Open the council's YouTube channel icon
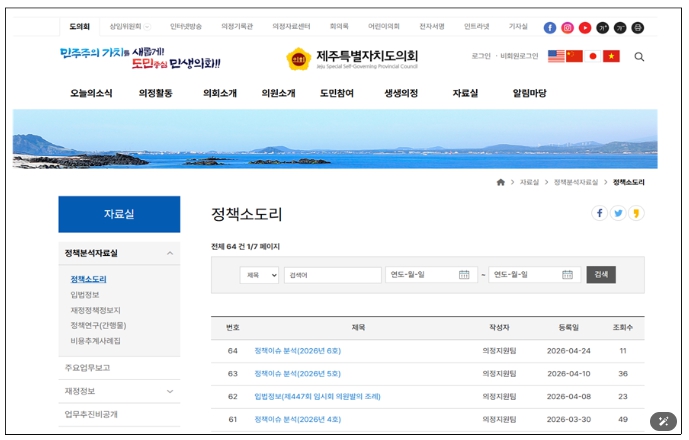The width and height of the screenshot is (689, 440). [585, 27]
